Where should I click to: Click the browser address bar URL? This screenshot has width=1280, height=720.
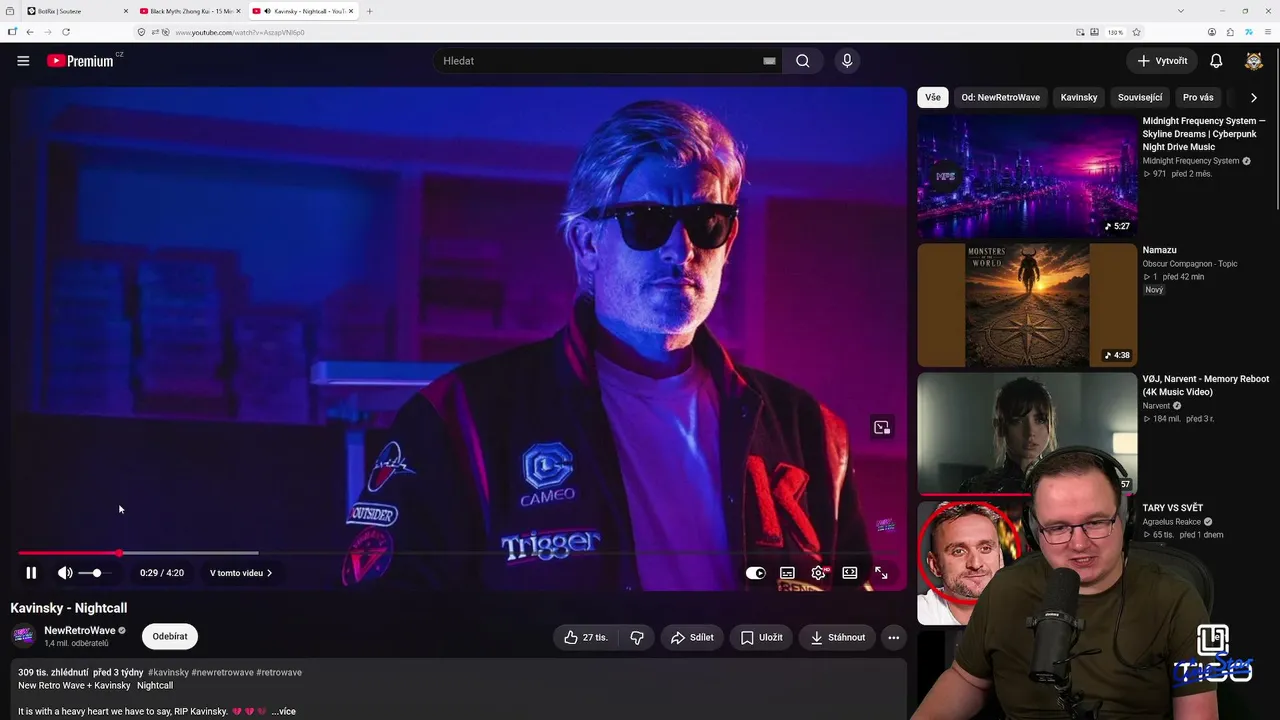click(x=240, y=32)
